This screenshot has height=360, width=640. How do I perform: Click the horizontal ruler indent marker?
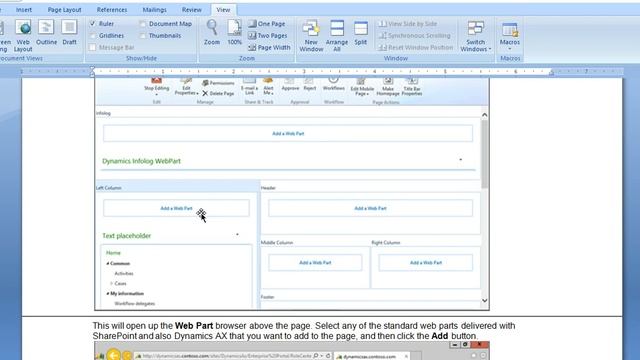pyautogui.click(x=92, y=72)
